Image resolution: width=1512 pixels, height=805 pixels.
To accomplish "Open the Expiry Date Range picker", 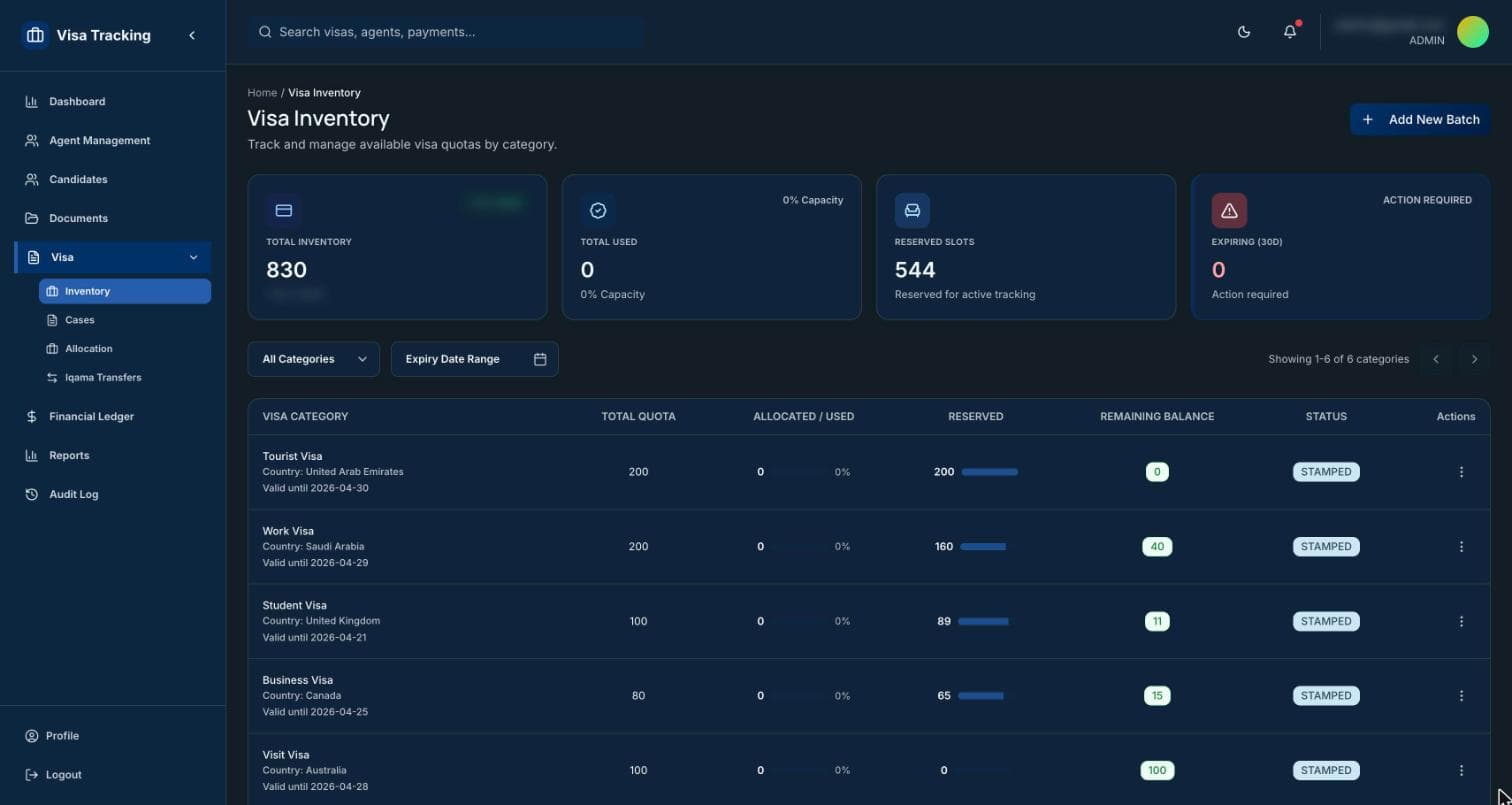I will pyautogui.click(x=474, y=359).
